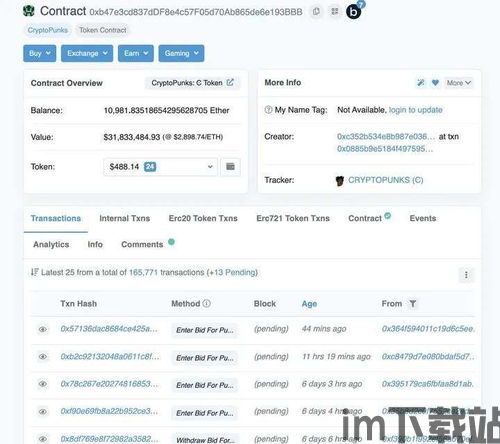The width and height of the screenshot is (500, 444).
Task: Show the contract address QR code
Action: click(335, 12)
